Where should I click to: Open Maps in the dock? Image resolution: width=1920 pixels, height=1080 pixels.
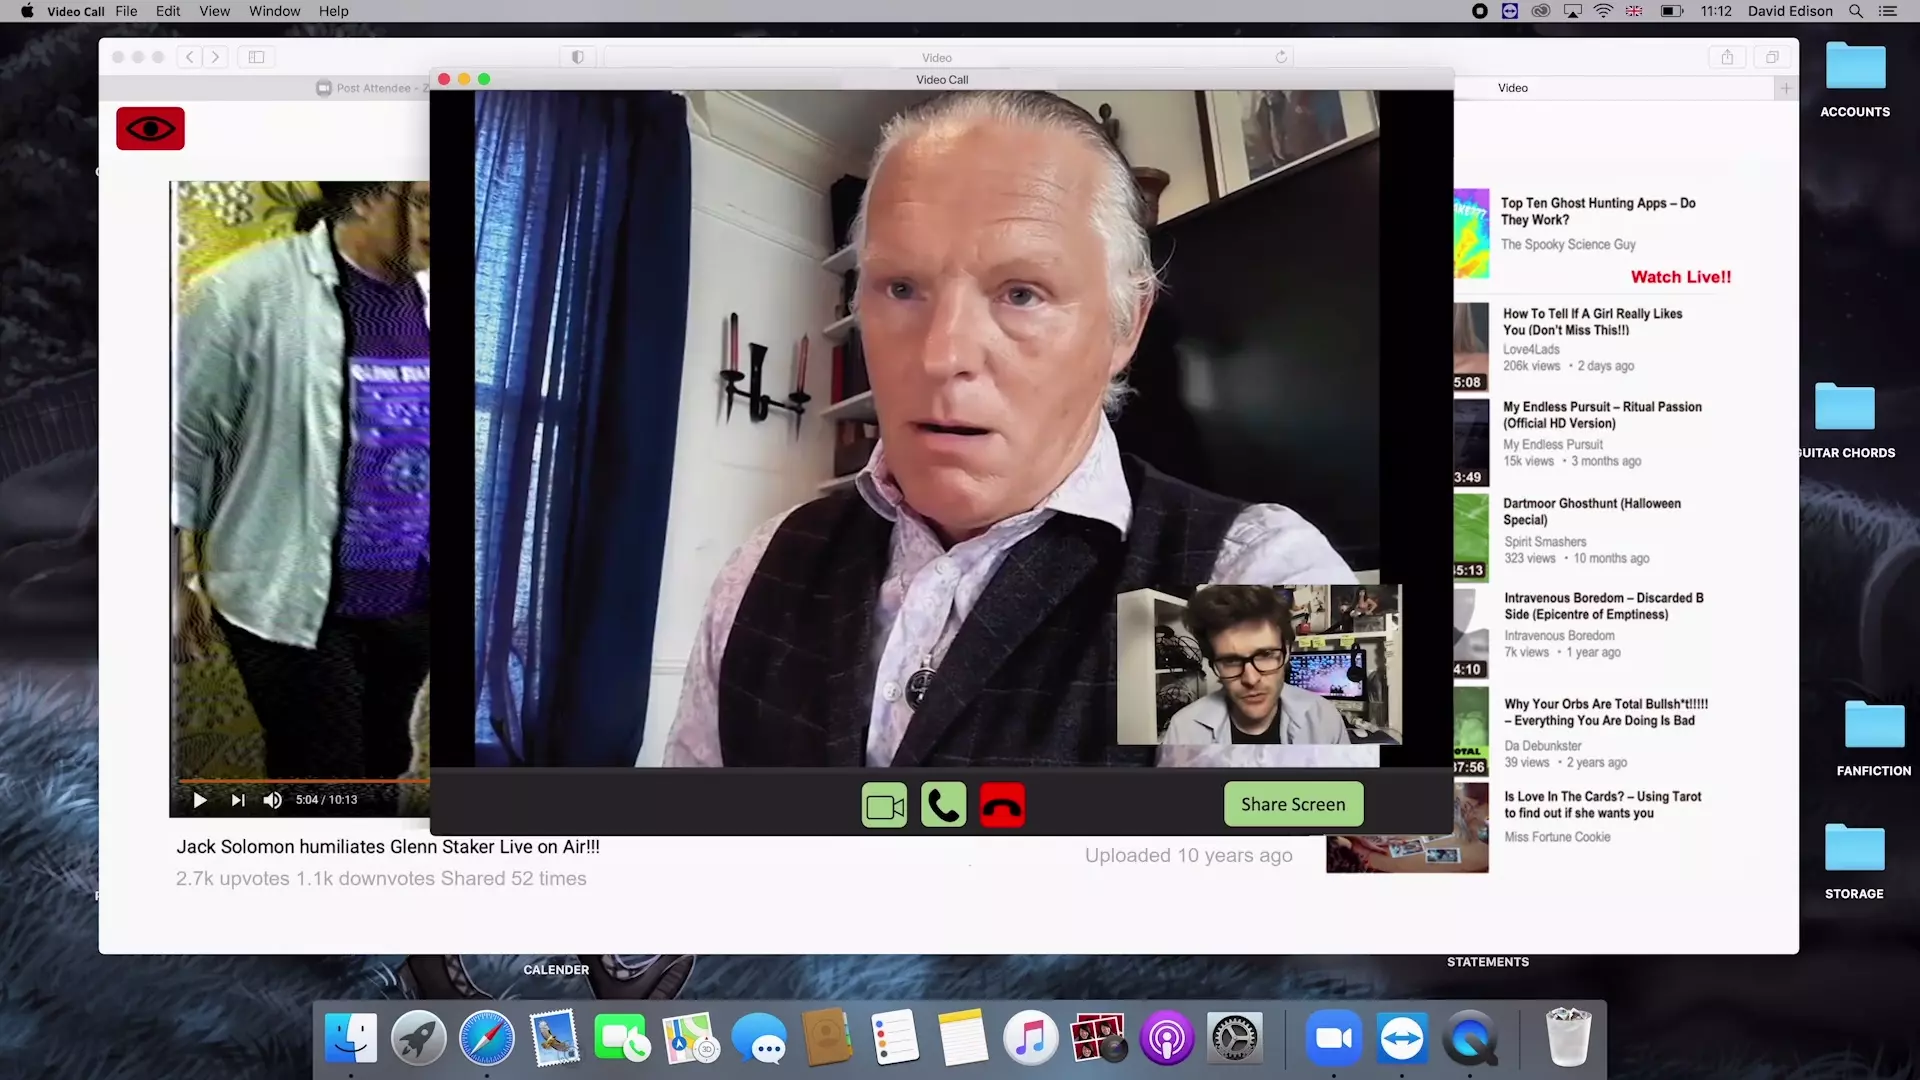(x=690, y=1038)
